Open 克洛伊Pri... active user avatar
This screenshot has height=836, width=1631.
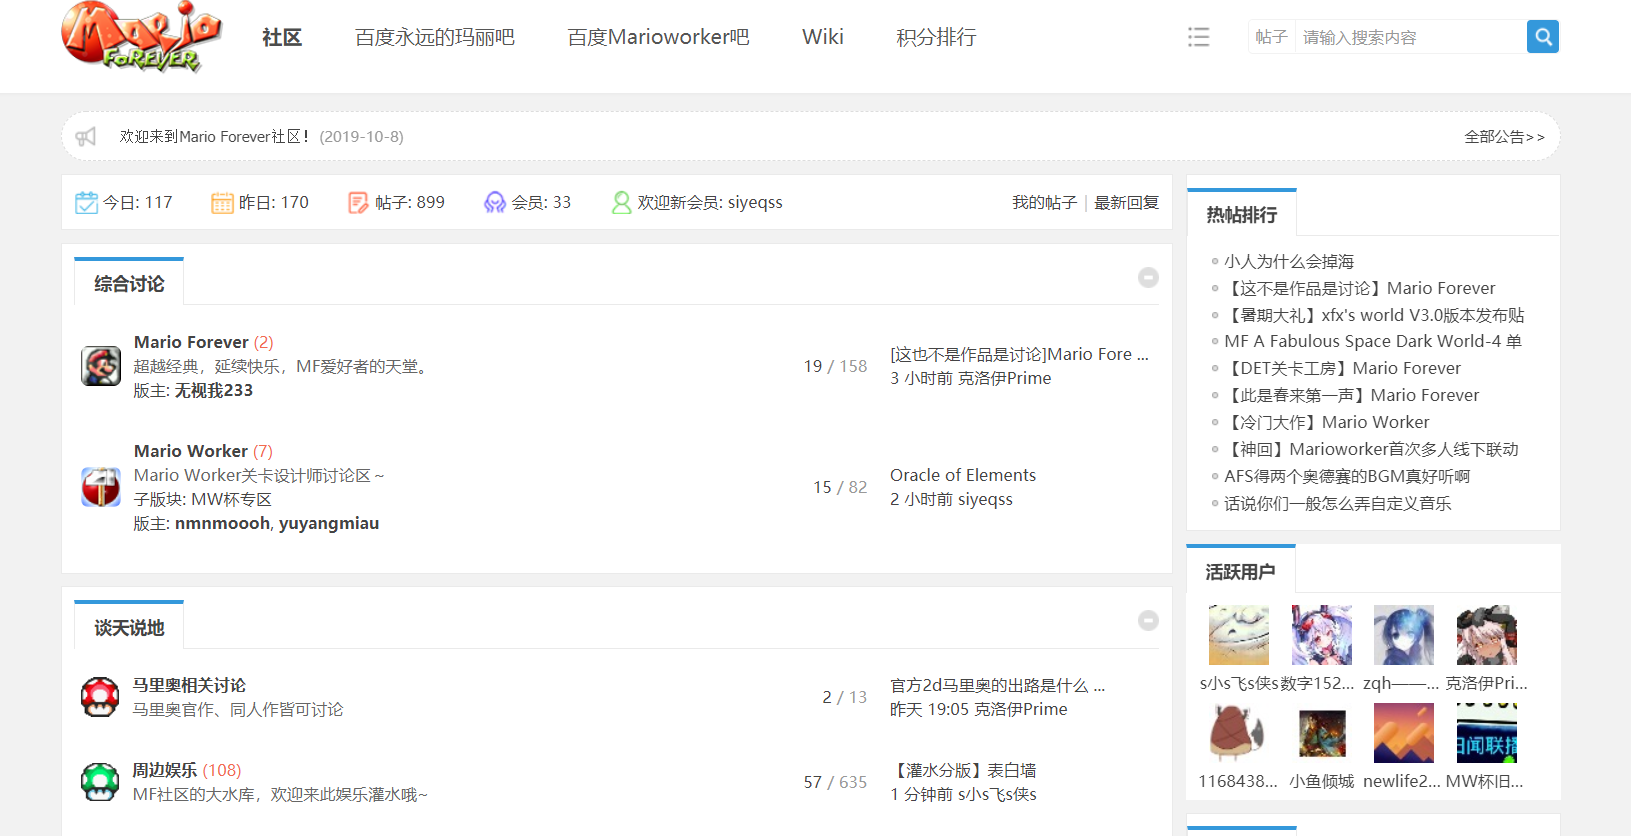[1486, 635]
